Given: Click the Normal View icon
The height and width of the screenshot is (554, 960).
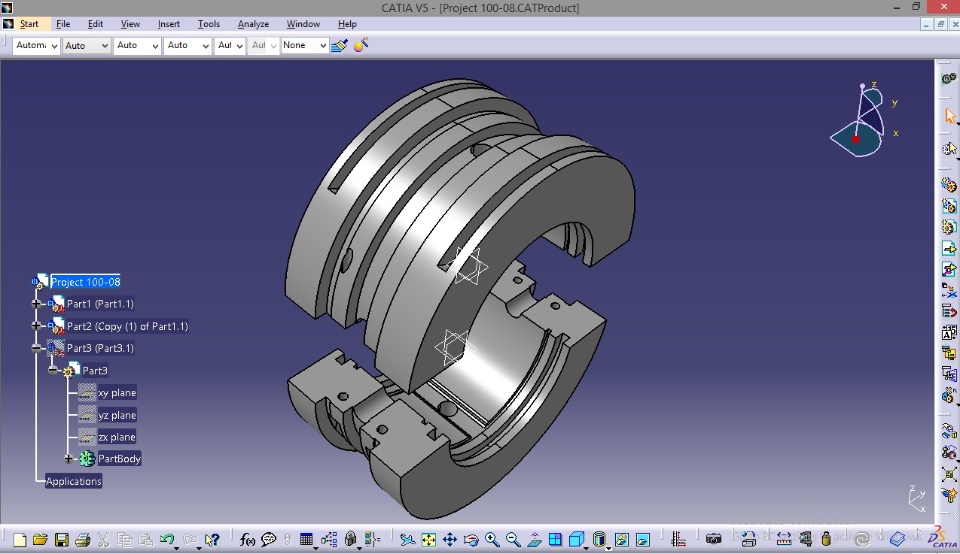Looking at the screenshot, I should (534, 539).
